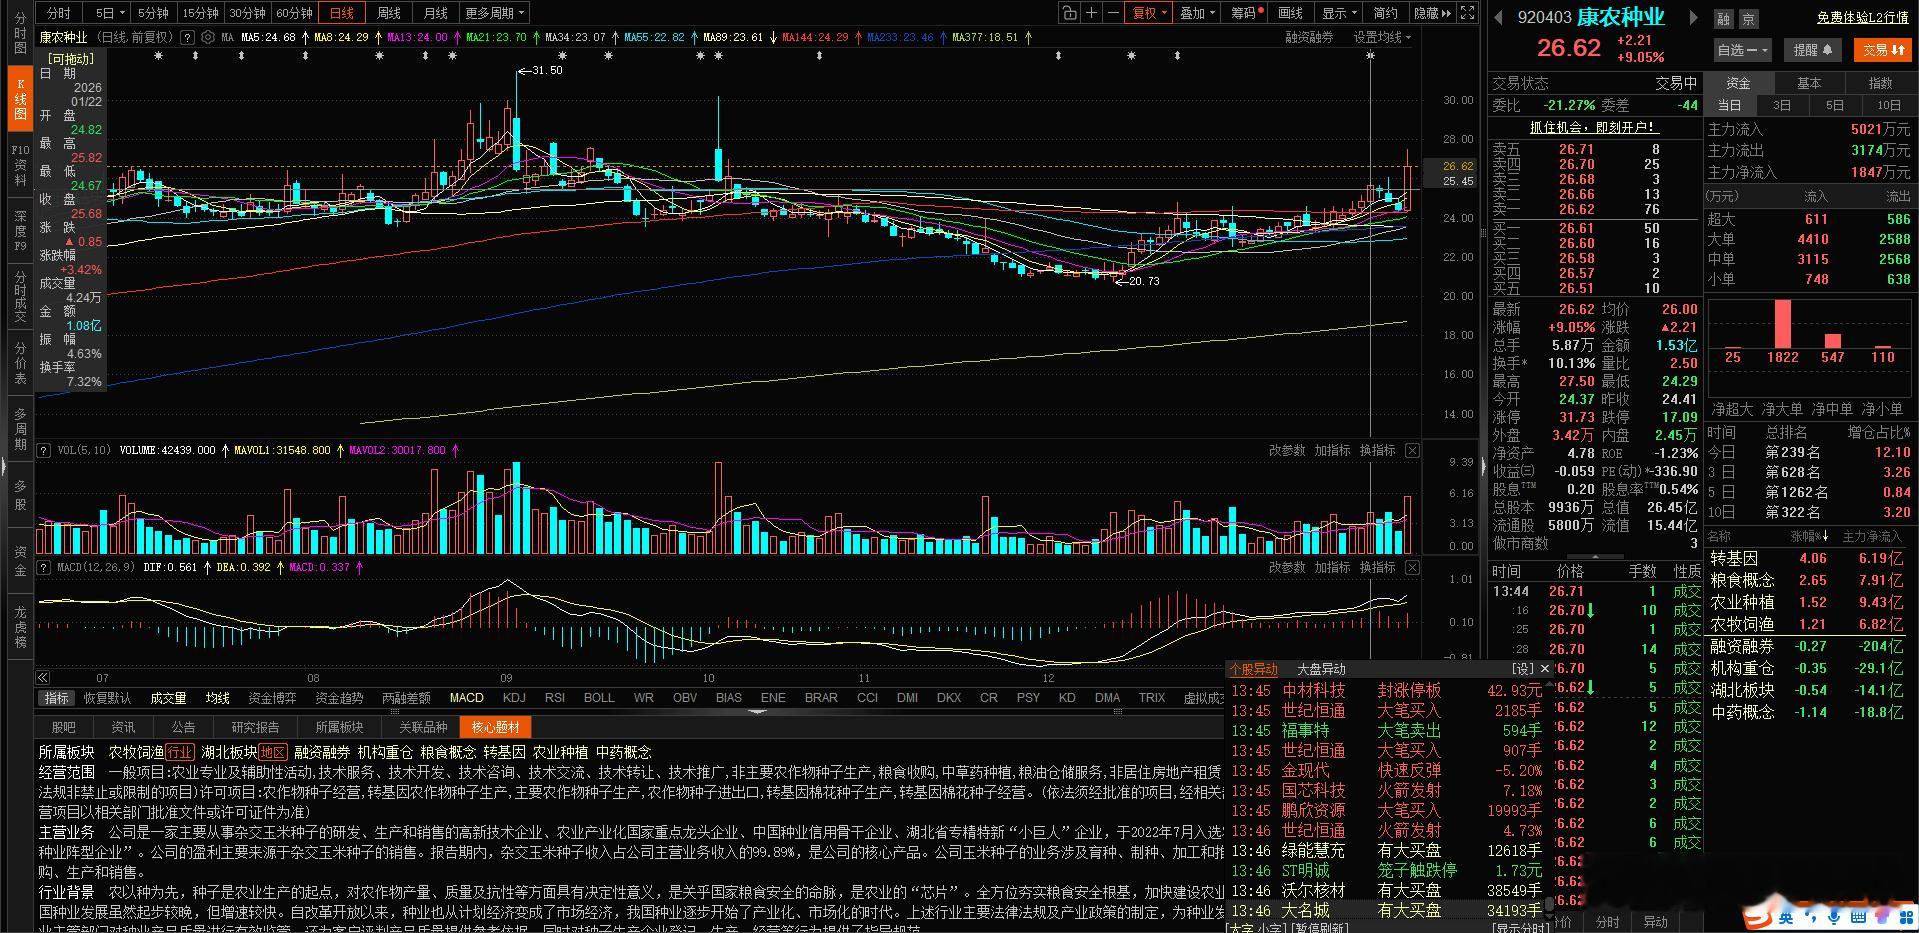The height and width of the screenshot is (933, 1919).
Task: Open the input method toolbox grid icon
Action: (x=1904, y=916)
